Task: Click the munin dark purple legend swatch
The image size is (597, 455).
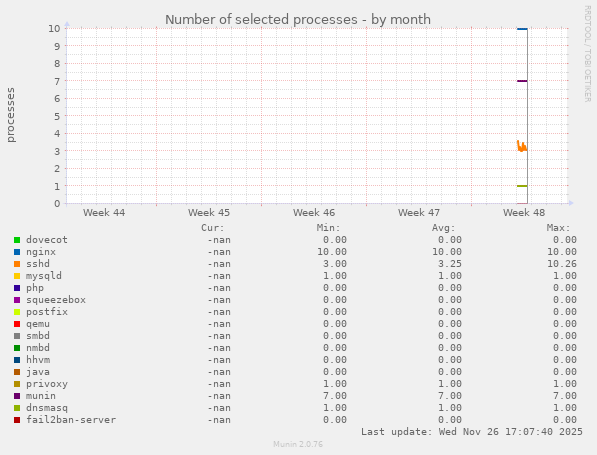Action: [17, 396]
